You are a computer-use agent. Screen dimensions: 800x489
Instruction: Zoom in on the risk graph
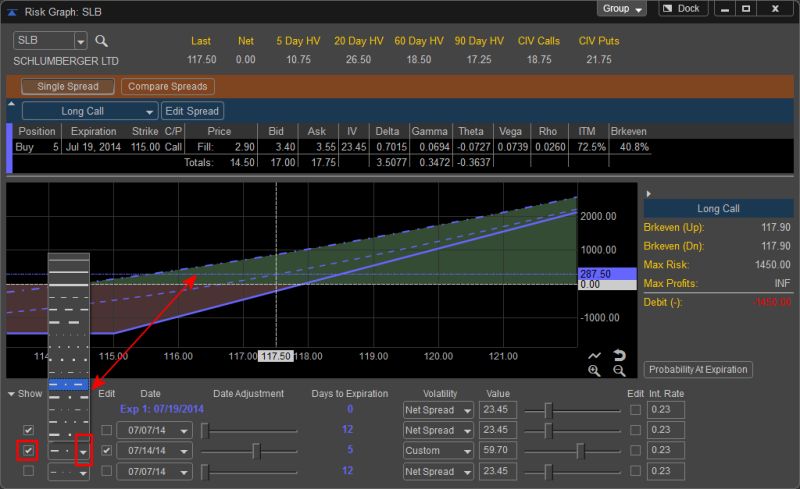(594, 371)
